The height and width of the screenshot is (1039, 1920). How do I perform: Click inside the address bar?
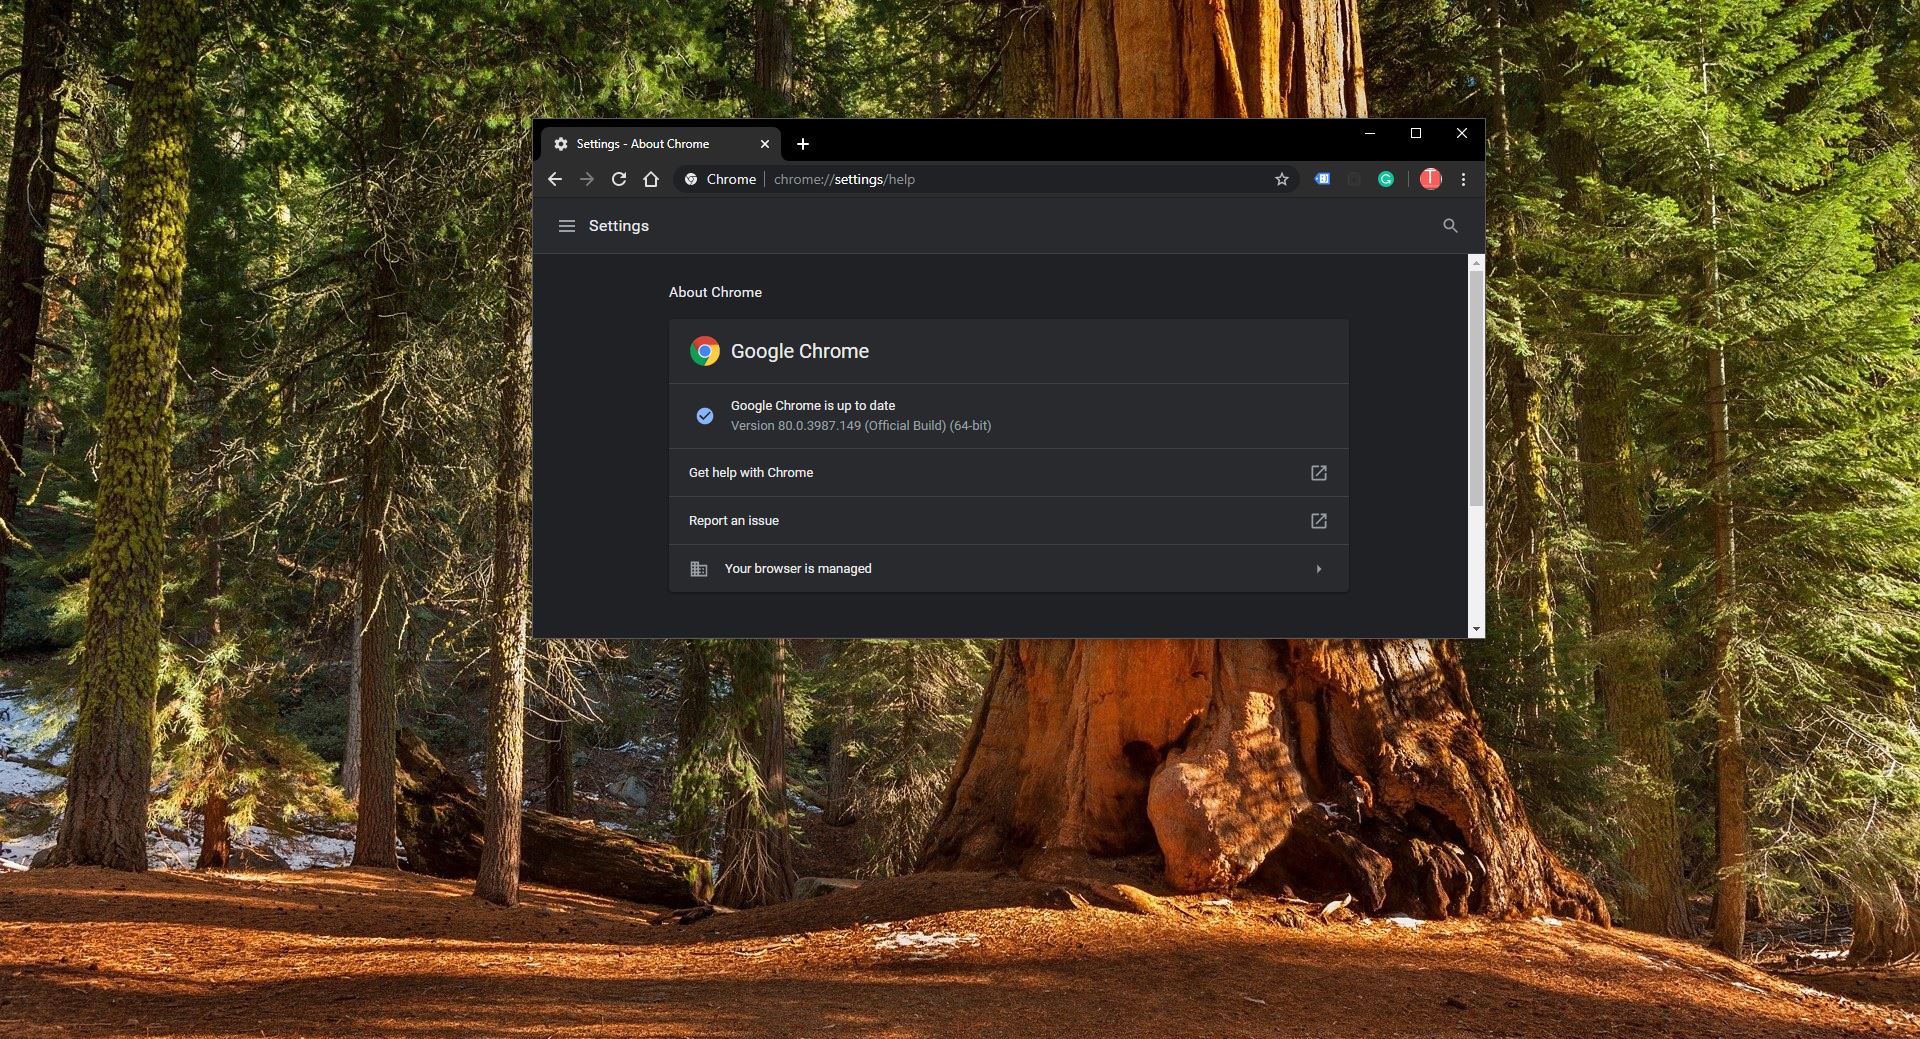(x=1000, y=179)
